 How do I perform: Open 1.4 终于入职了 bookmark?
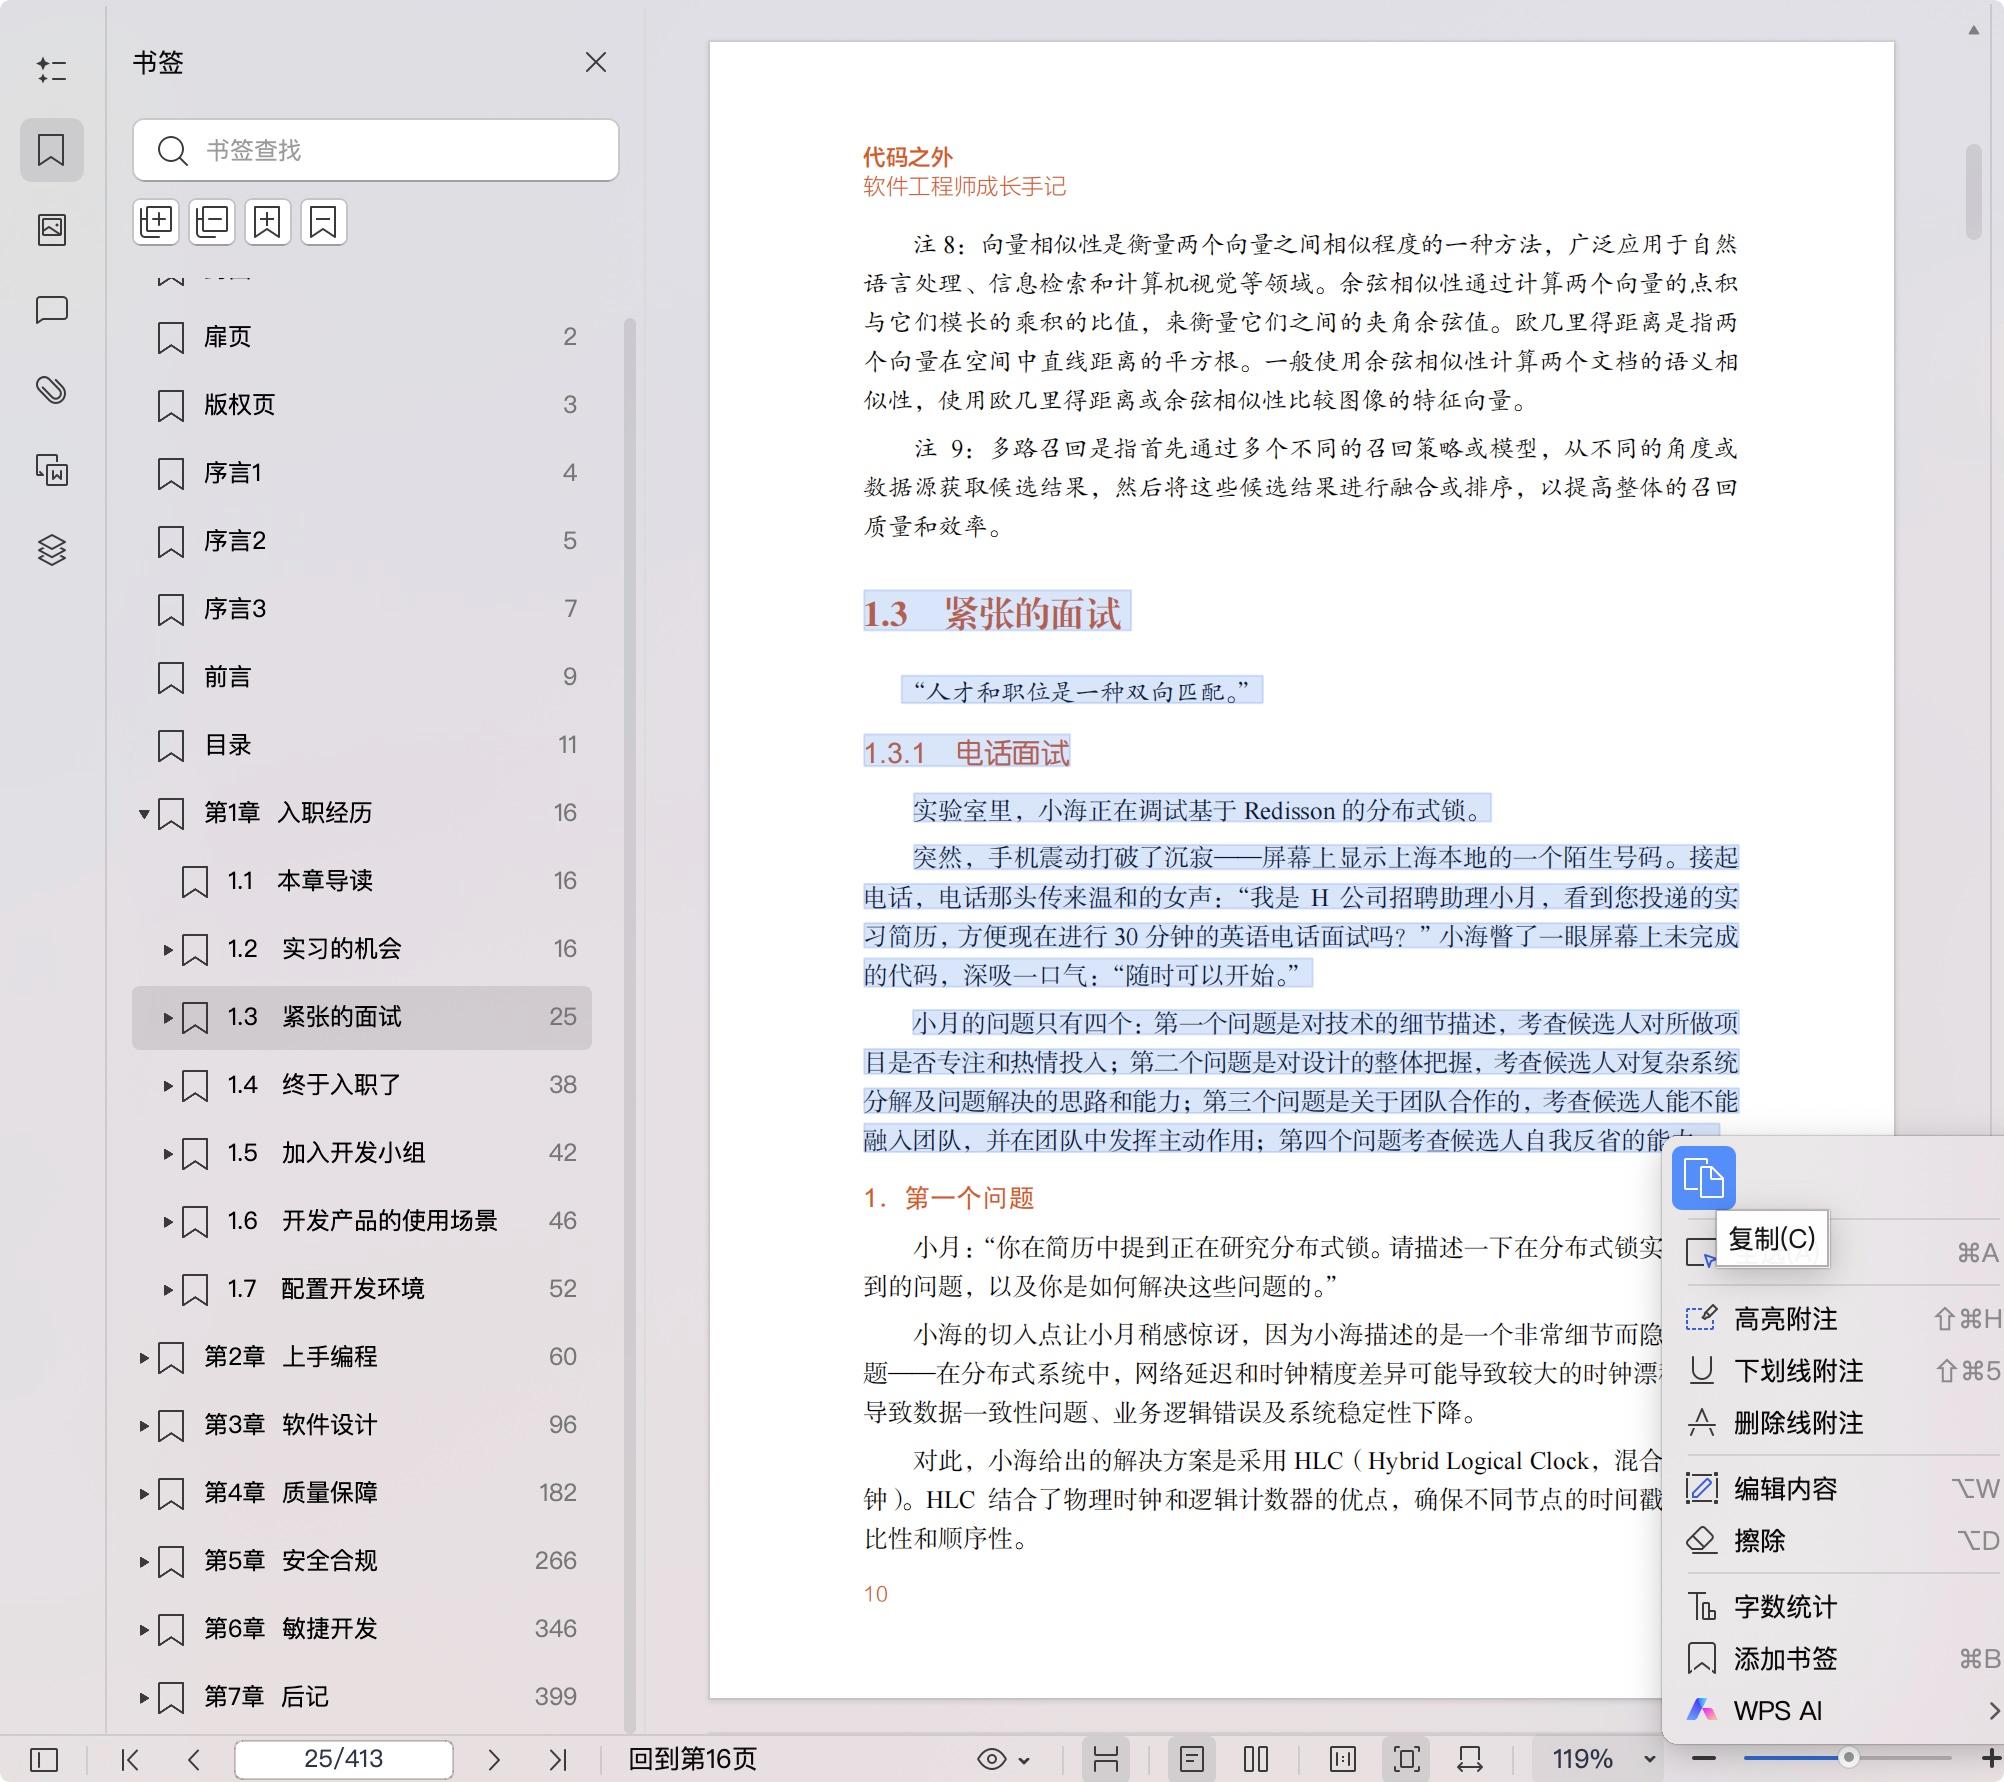pyautogui.click(x=340, y=1085)
